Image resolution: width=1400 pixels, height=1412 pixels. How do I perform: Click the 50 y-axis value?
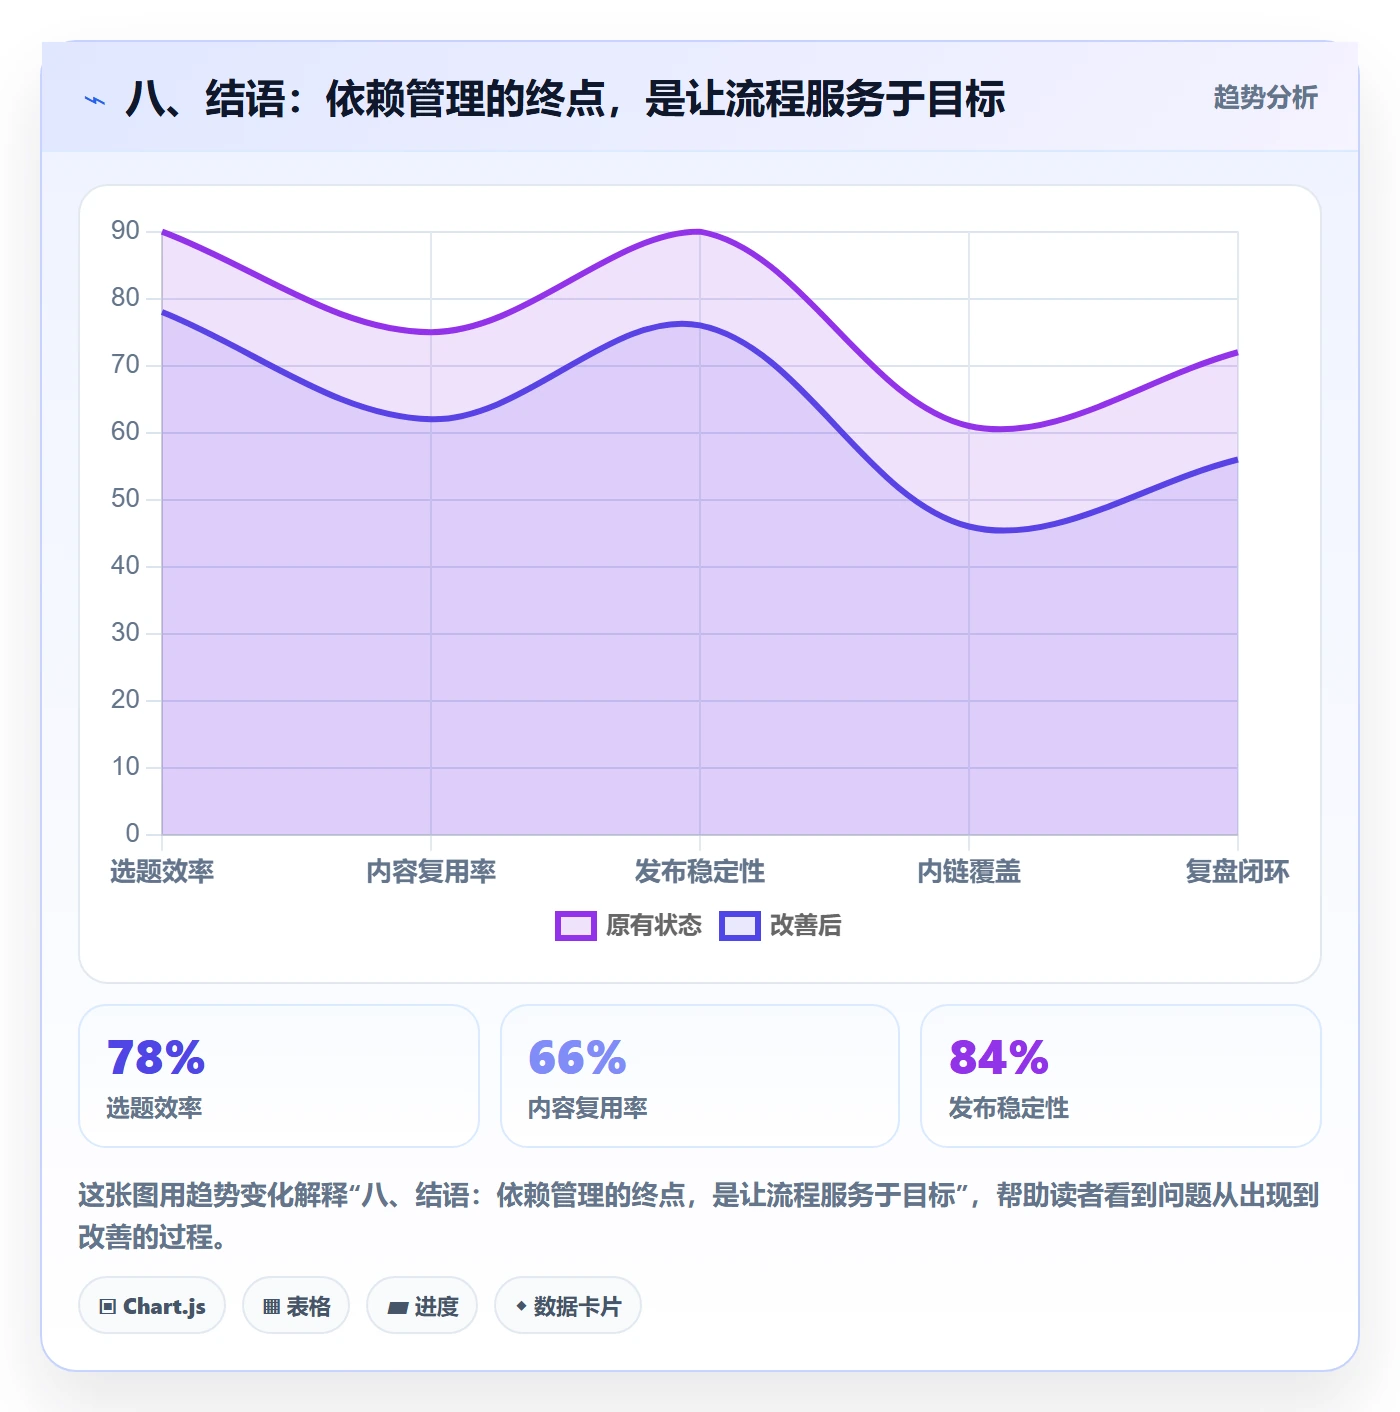125,499
